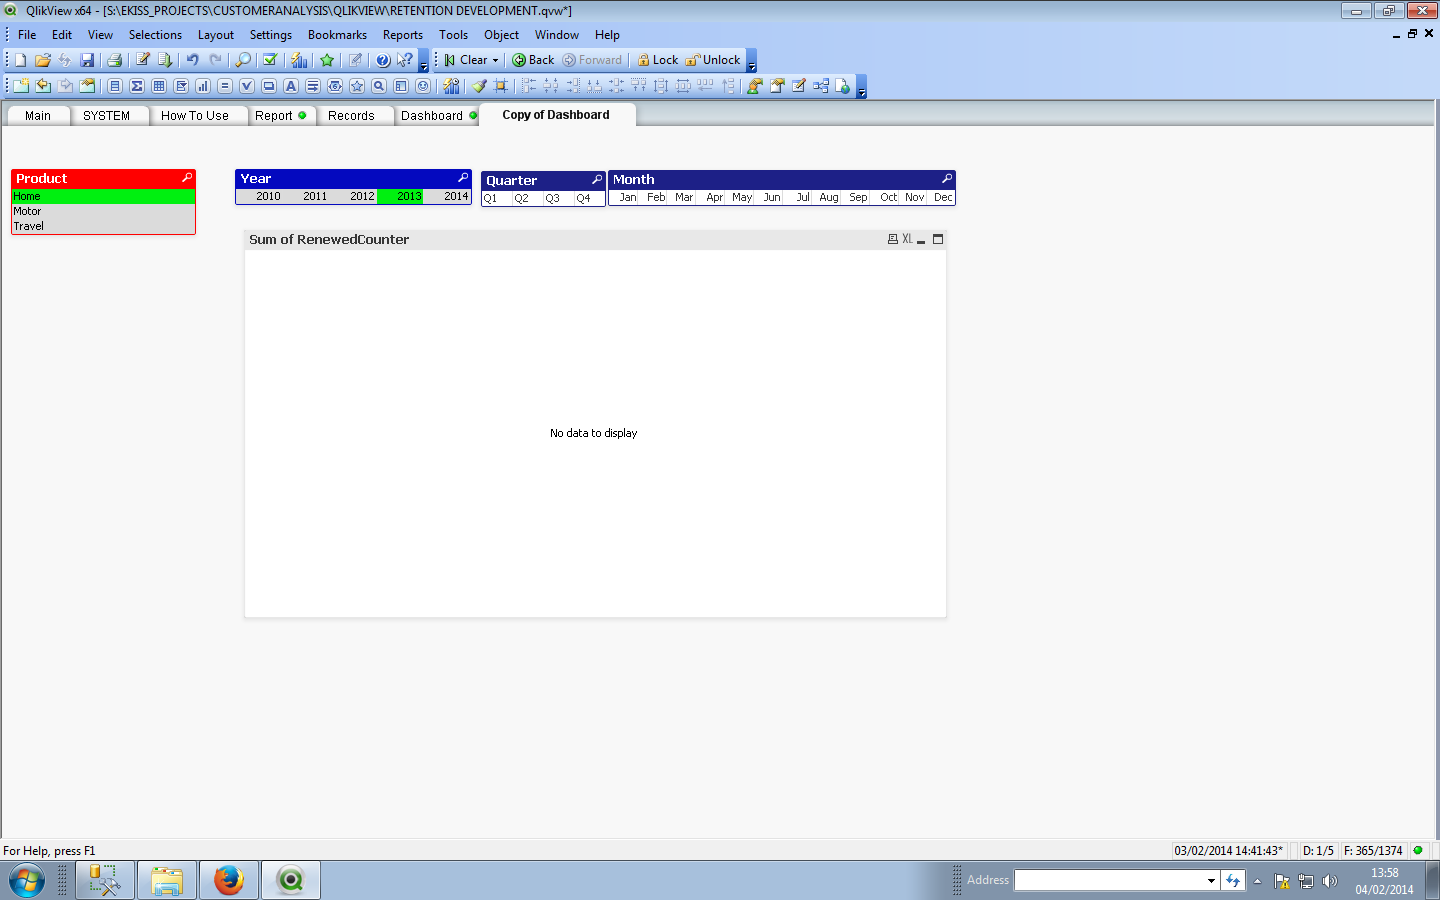Click the volume speaker tray icon
The image size is (1440, 900).
pyautogui.click(x=1330, y=881)
